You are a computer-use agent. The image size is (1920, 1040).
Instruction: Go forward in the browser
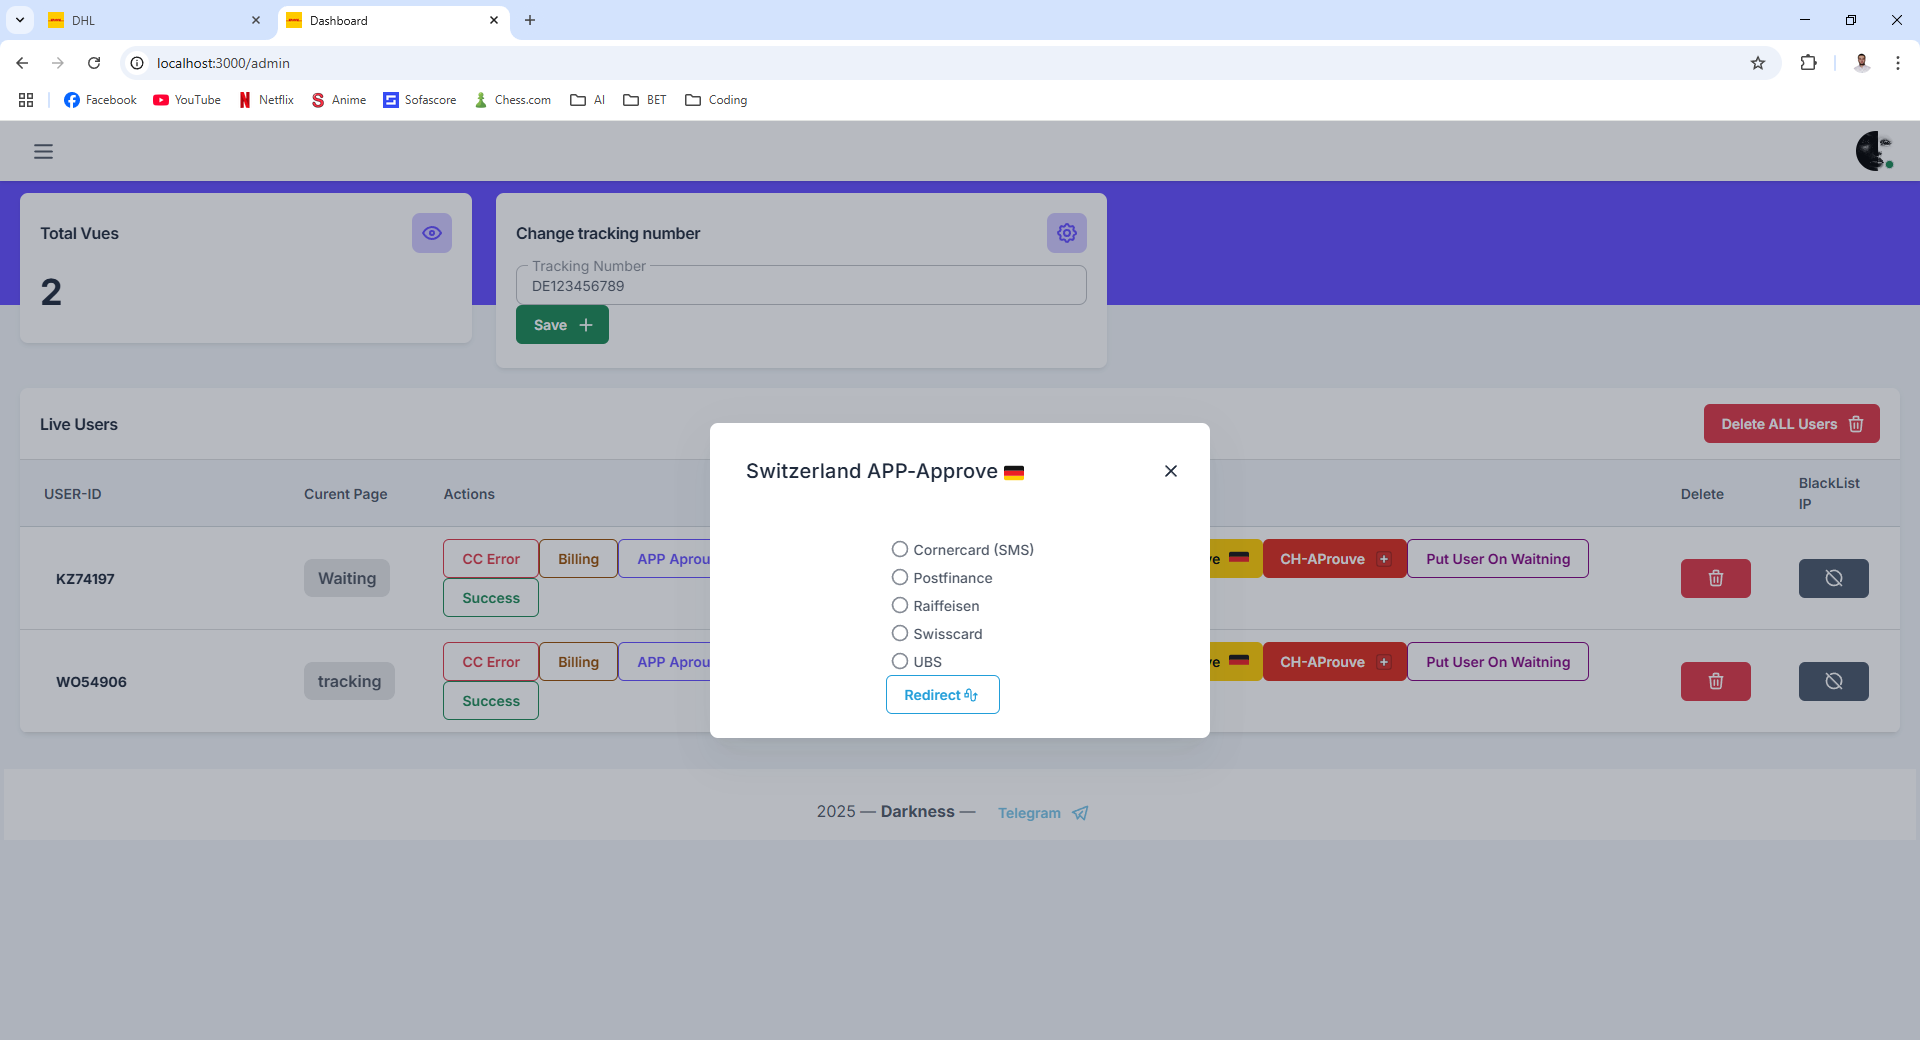(x=58, y=63)
